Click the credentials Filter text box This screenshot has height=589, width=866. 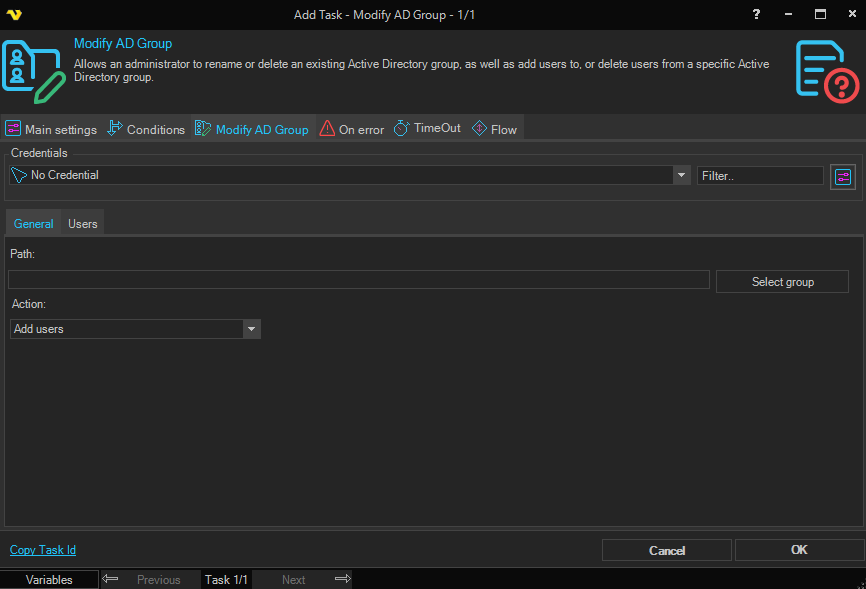760,175
